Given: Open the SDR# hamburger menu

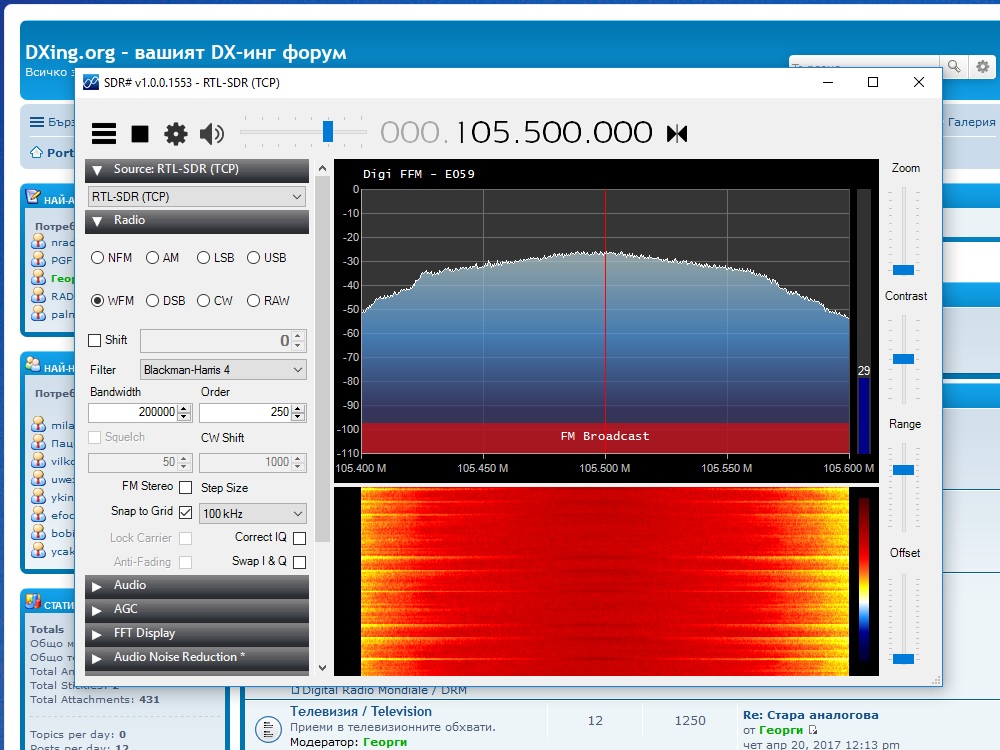Looking at the screenshot, I should click(x=104, y=133).
